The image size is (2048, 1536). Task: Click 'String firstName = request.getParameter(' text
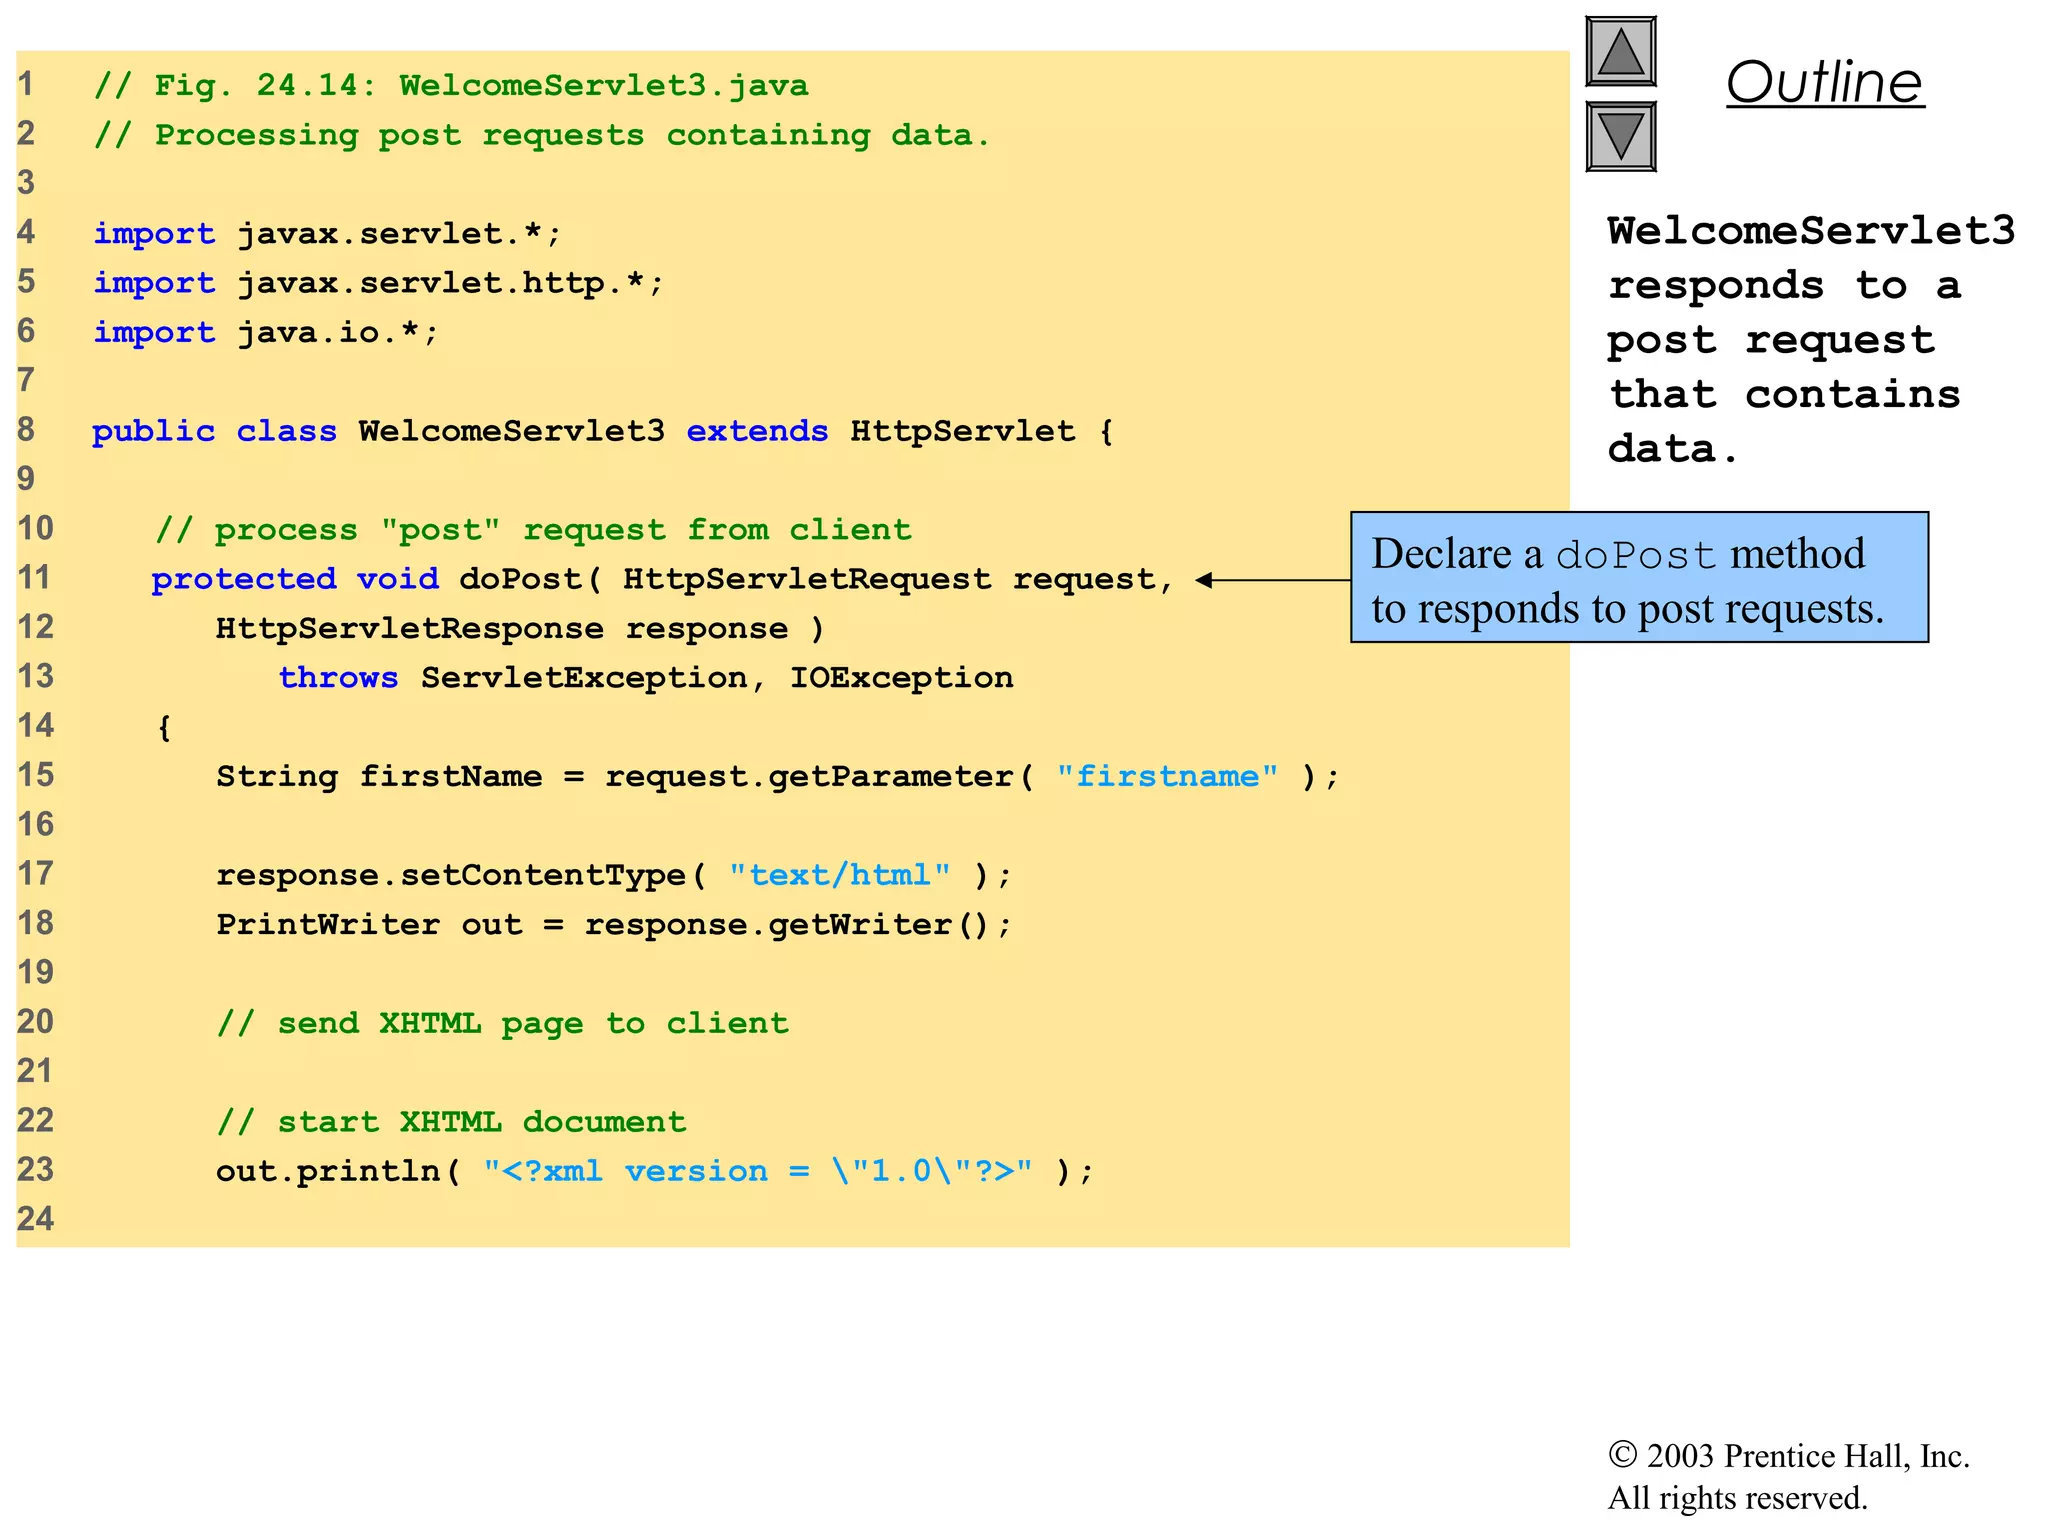[x=625, y=776]
